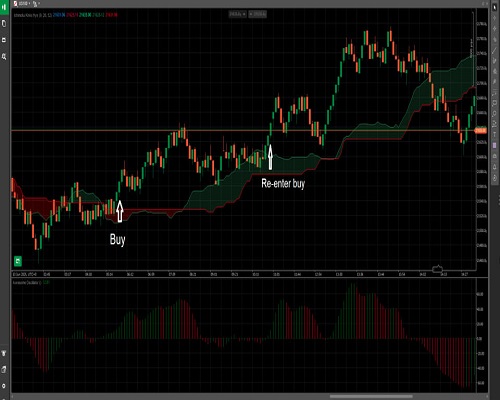This screenshot has height=400, width=500.
Task: Pick the trend line drawing tool
Action: [x=494, y=51]
